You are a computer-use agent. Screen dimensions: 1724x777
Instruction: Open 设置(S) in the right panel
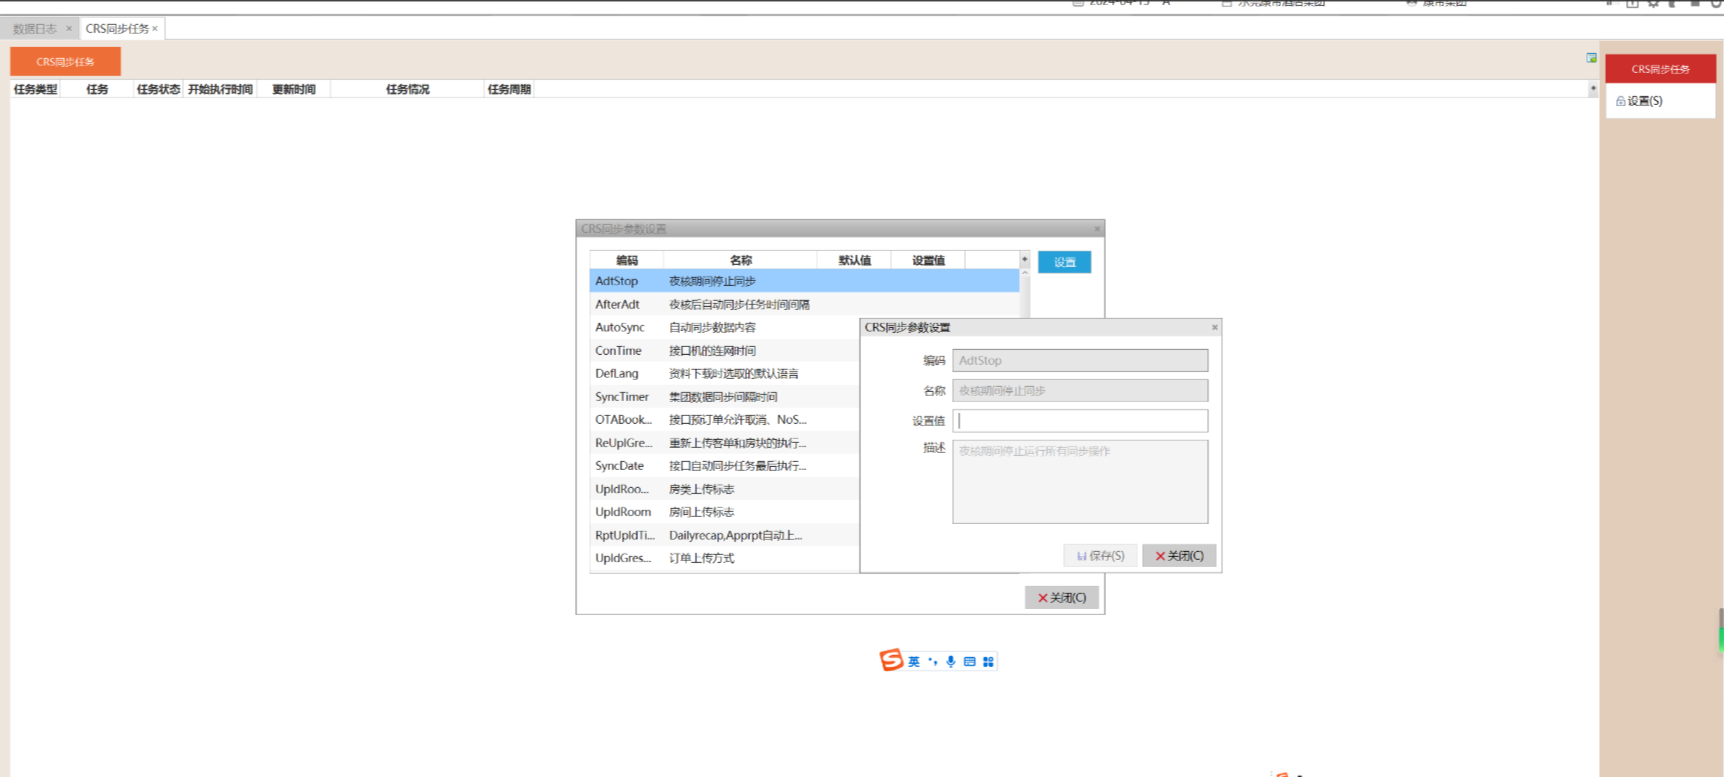[x=1640, y=101]
